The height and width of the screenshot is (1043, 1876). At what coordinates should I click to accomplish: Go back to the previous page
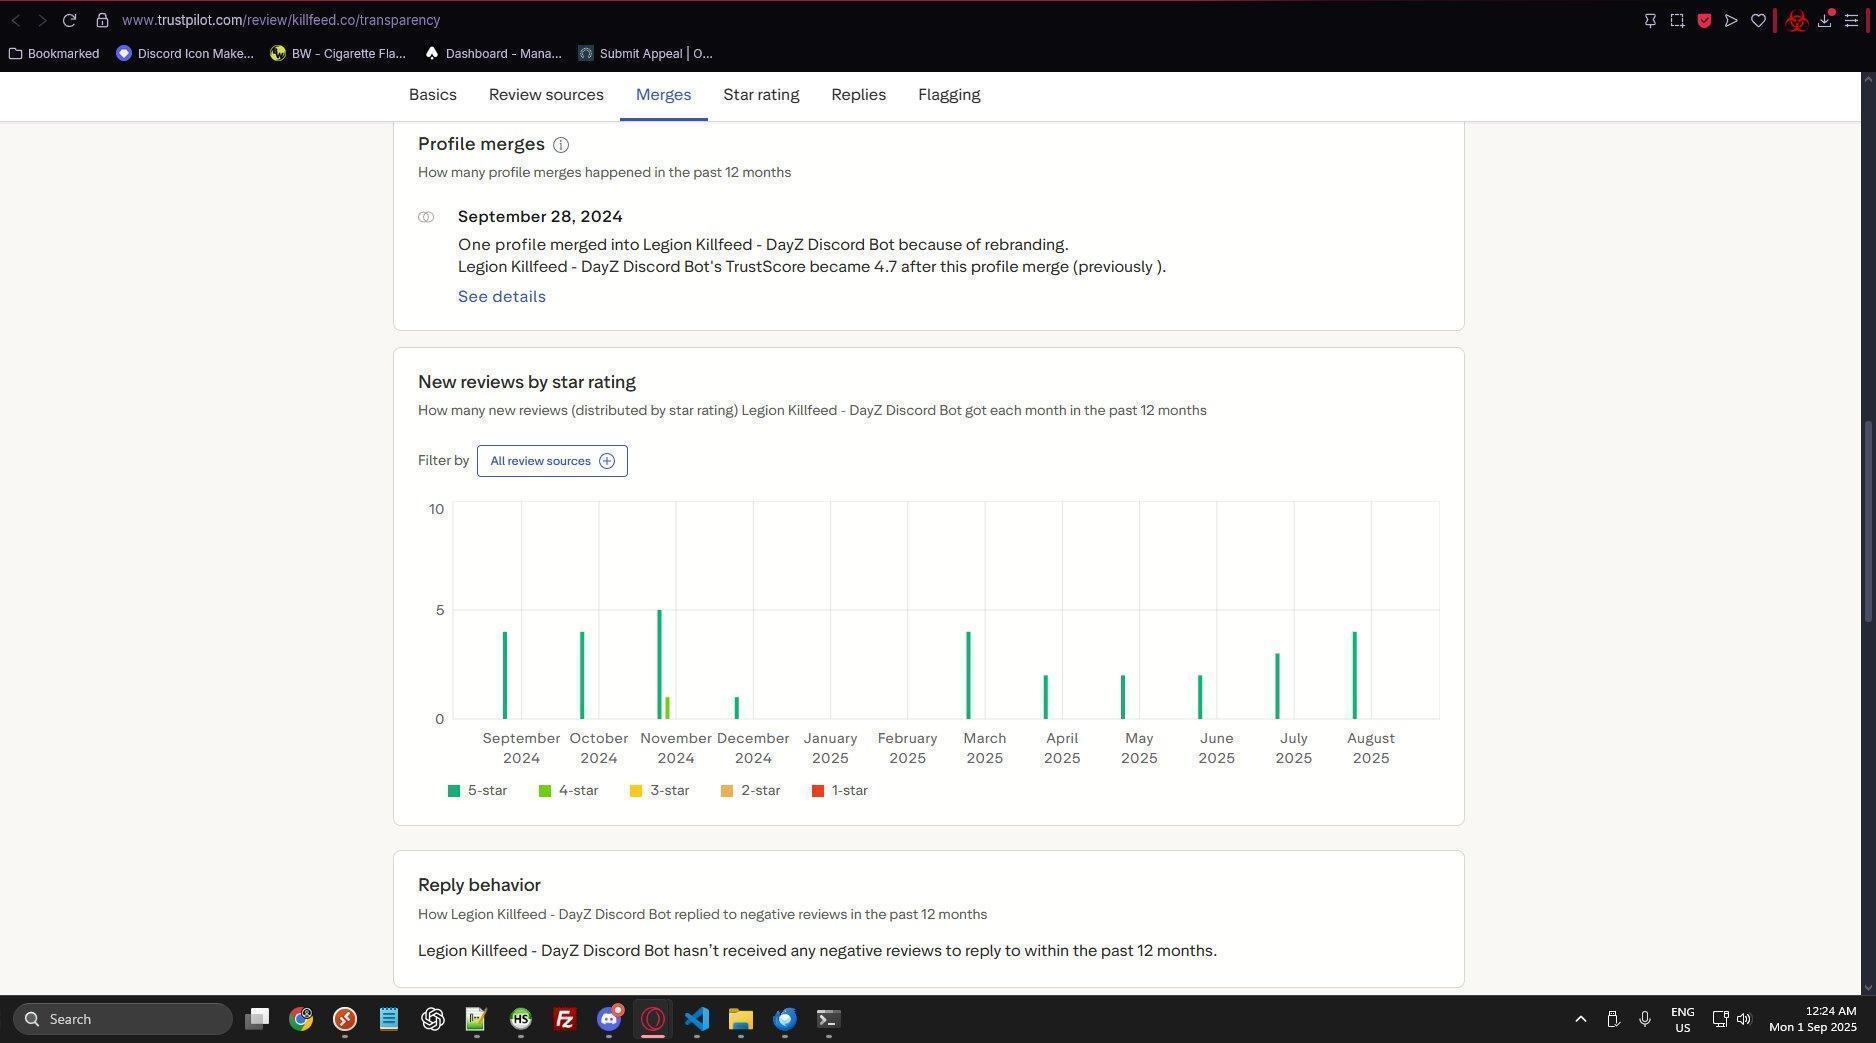(x=16, y=20)
